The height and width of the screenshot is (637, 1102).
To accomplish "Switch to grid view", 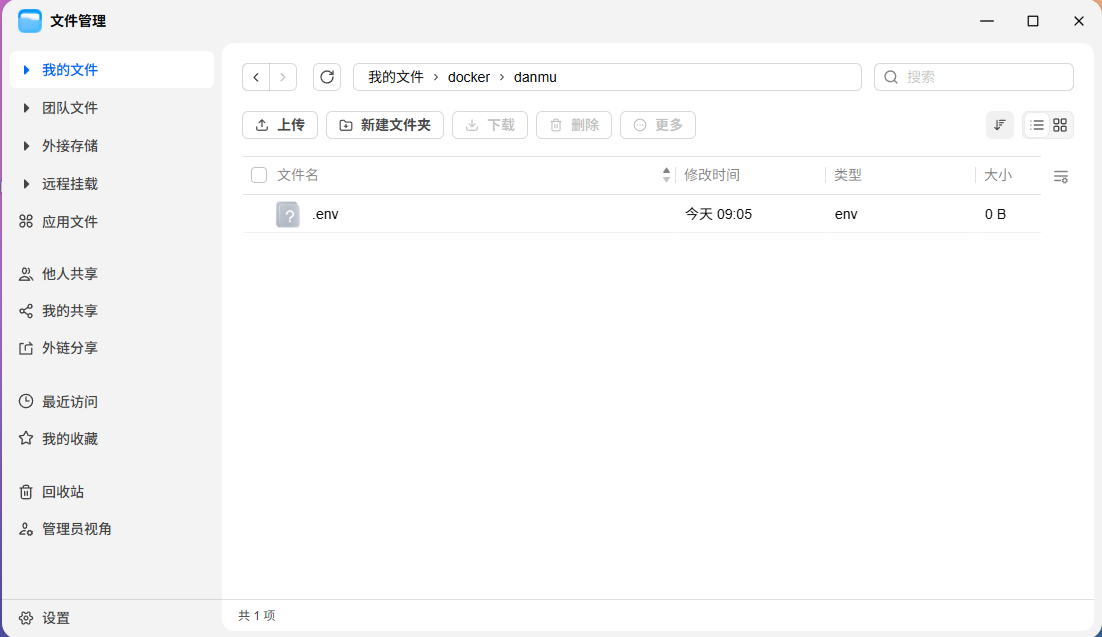I will point(1060,125).
